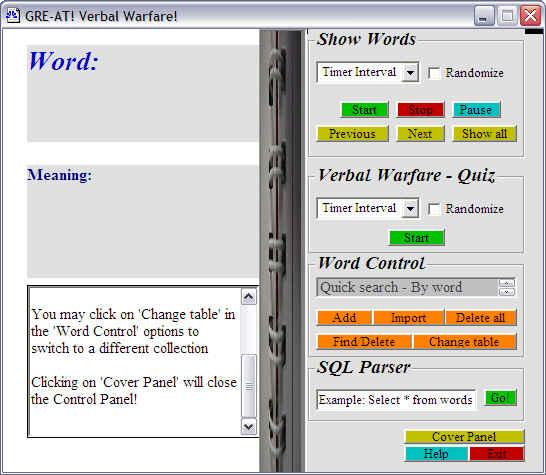Click the SQL Parser query input field

point(396,399)
